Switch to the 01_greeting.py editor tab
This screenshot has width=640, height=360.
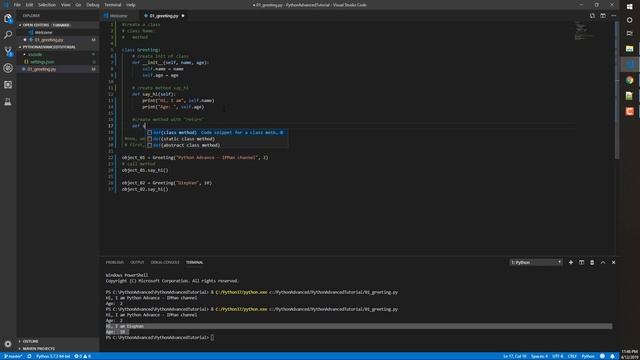pos(164,16)
